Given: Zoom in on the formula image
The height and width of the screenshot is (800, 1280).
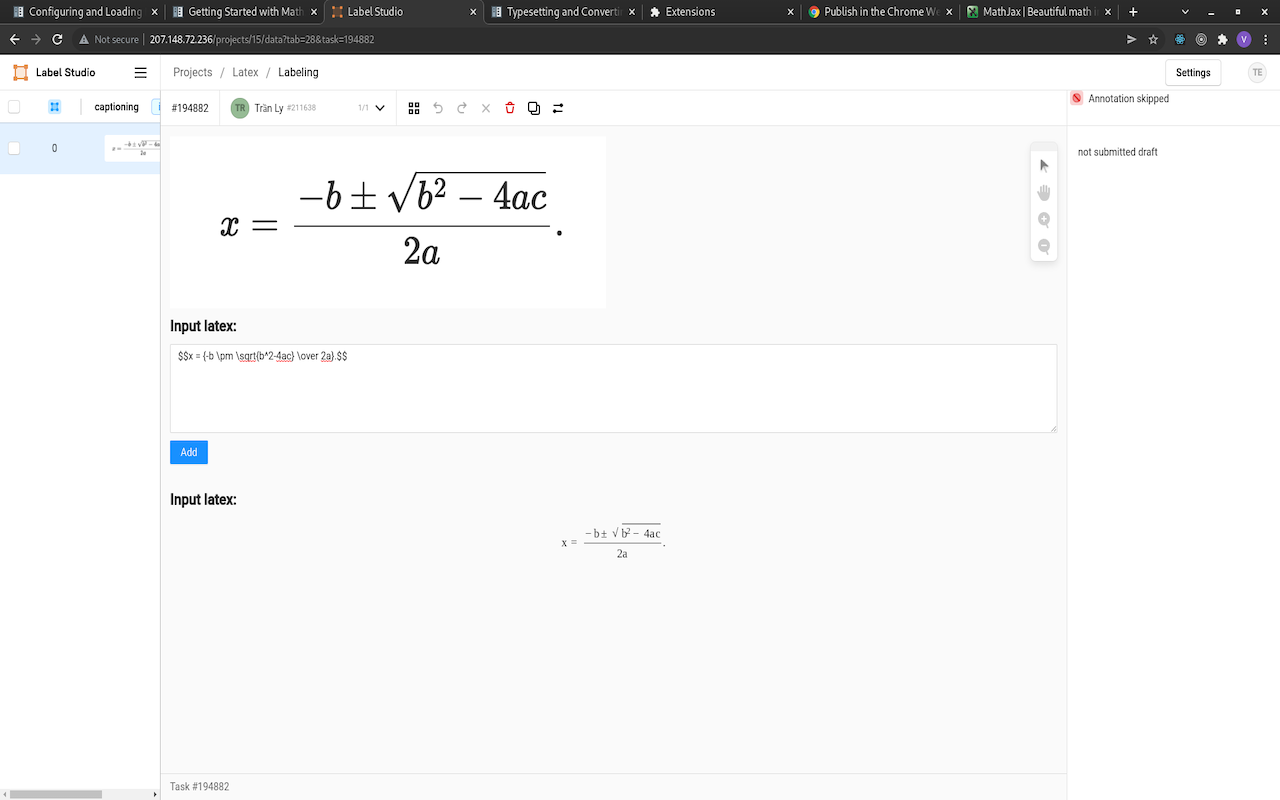Looking at the screenshot, I should coord(1043,219).
